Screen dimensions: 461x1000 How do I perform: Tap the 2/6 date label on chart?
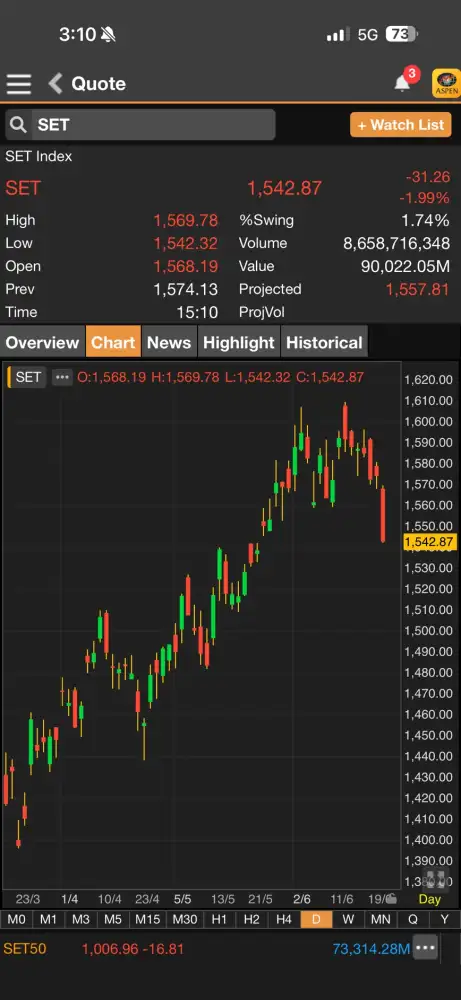(x=302, y=899)
